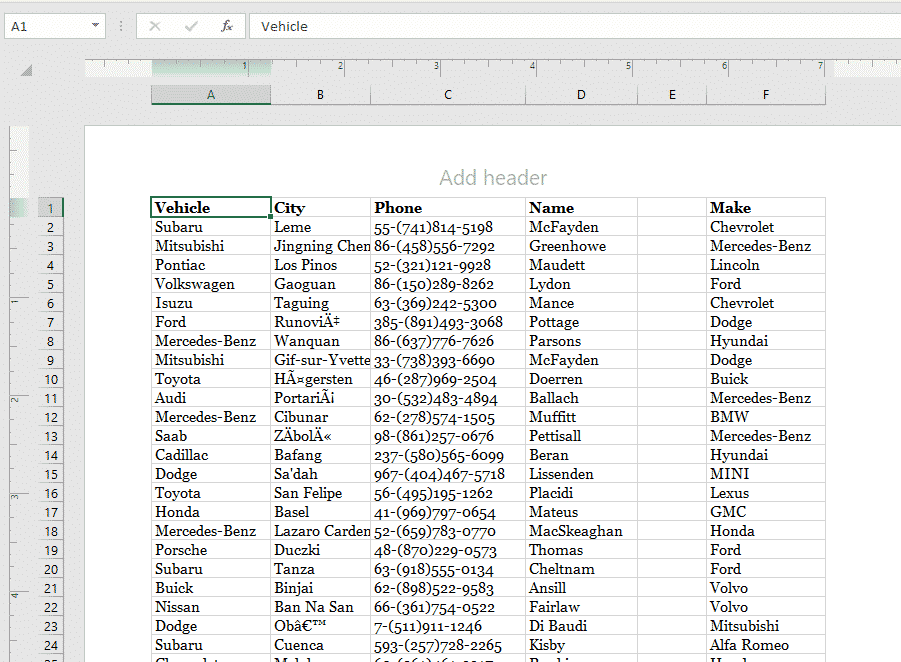Viewport: 901px width, 662px height.
Task: Select the Pettisall name cell
Action: [x=582, y=436]
